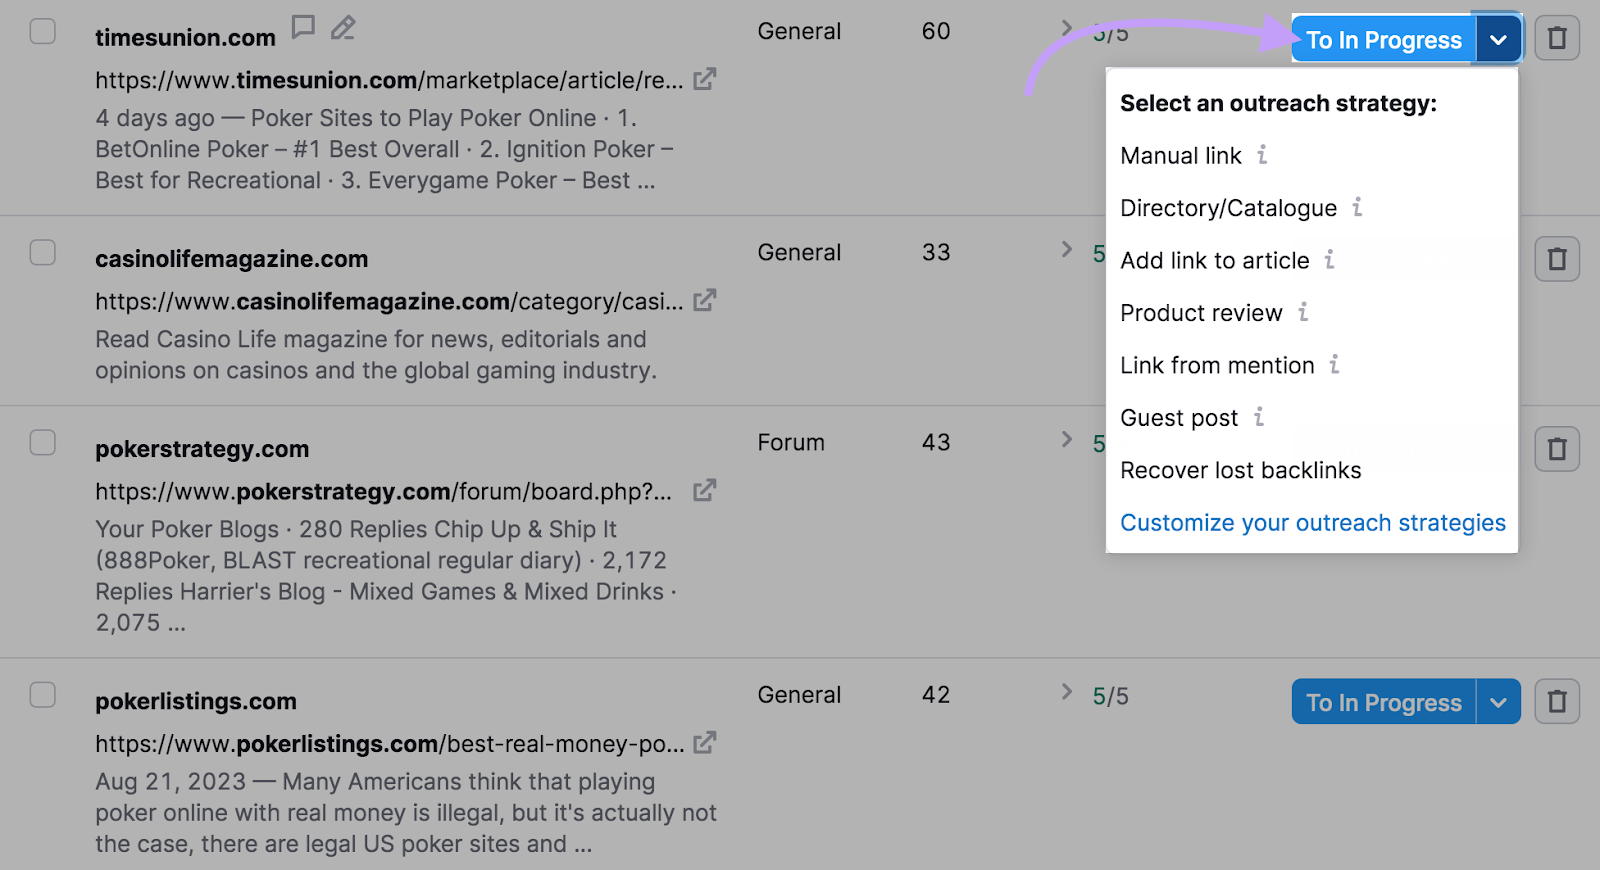Open the casinolifemagazine.com category URL
This screenshot has width=1600, height=870.
click(389, 301)
